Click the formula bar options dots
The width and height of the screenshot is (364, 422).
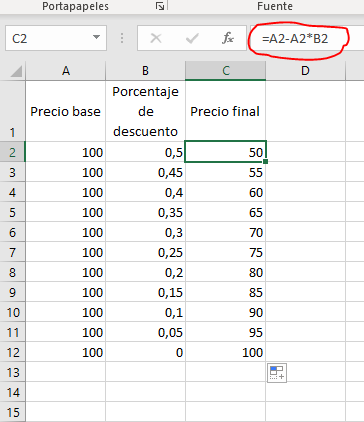(x=122, y=38)
